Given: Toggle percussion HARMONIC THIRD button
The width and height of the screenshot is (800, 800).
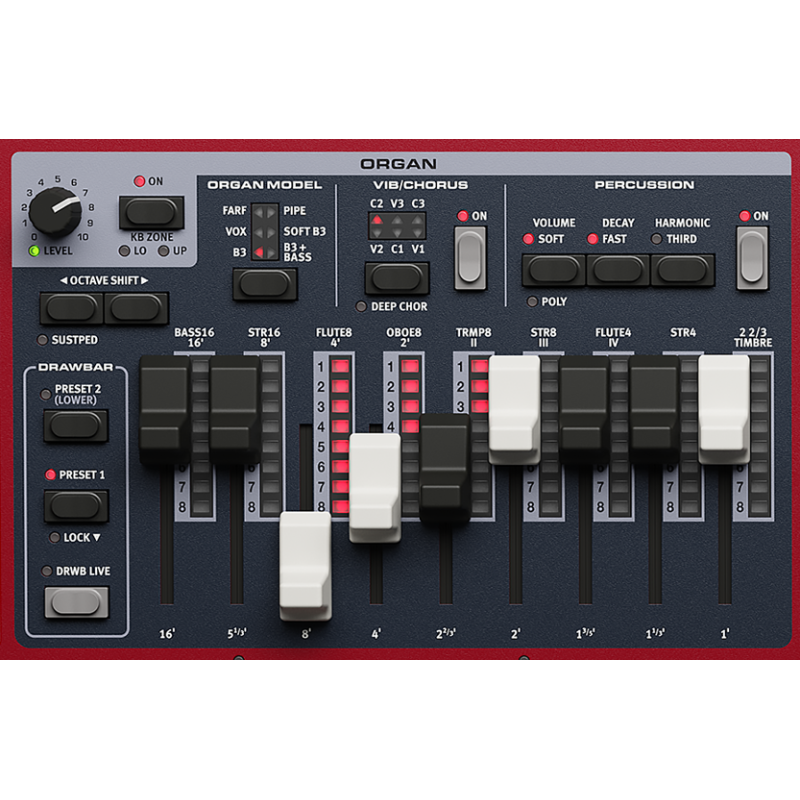Looking at the screenshot, I should [x=683, y=269].
